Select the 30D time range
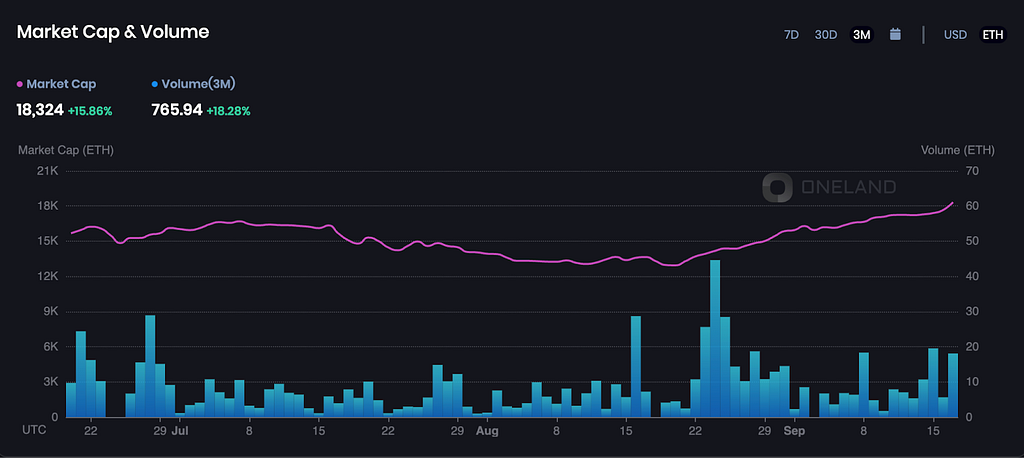The width and height of the screenshot is (1024, 458). click(x=825, y=35)
